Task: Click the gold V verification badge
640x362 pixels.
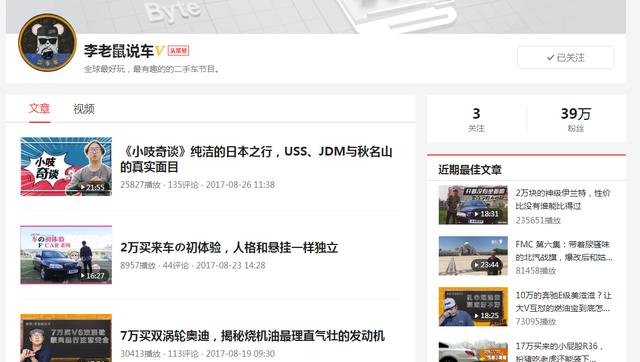Action: (160, 51)
